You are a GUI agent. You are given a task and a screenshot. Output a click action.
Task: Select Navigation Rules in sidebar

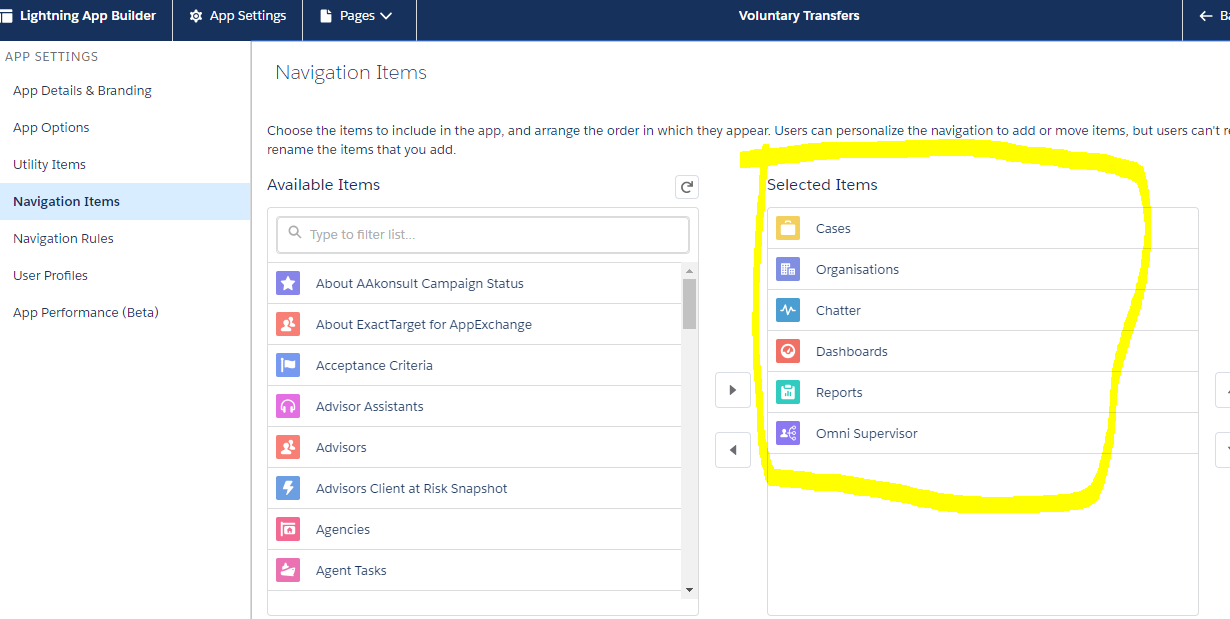pos(63,238)
